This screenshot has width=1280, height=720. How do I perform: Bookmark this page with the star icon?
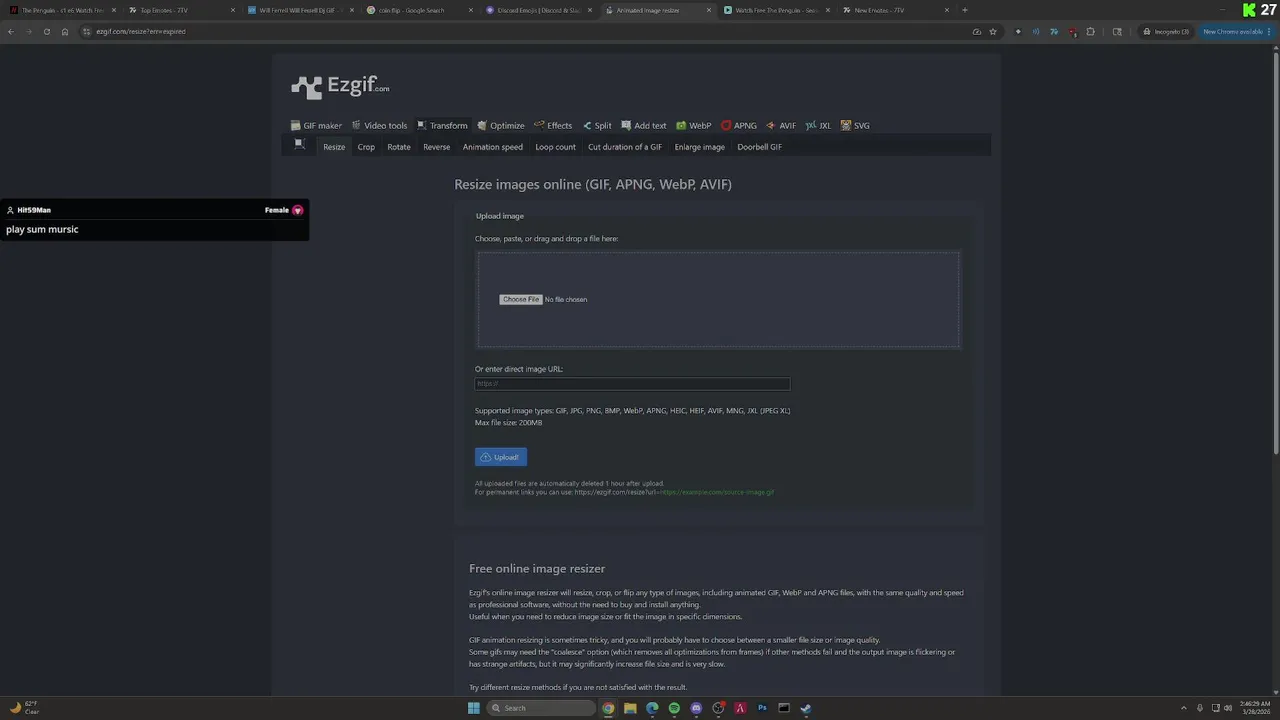(x=993, y=32)
